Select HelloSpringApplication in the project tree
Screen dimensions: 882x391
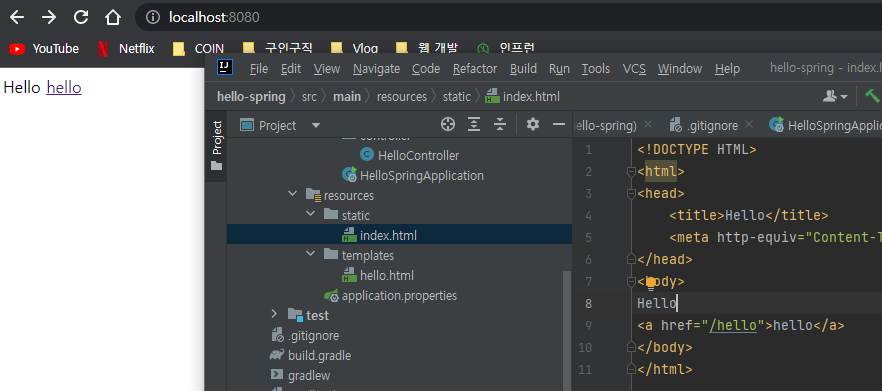tap(412, 176)
